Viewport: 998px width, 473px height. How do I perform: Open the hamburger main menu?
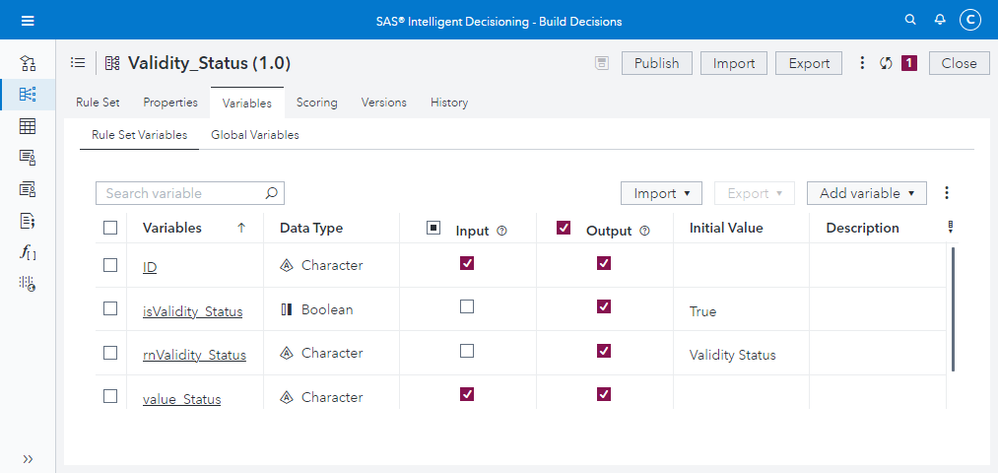pos(27,20)
